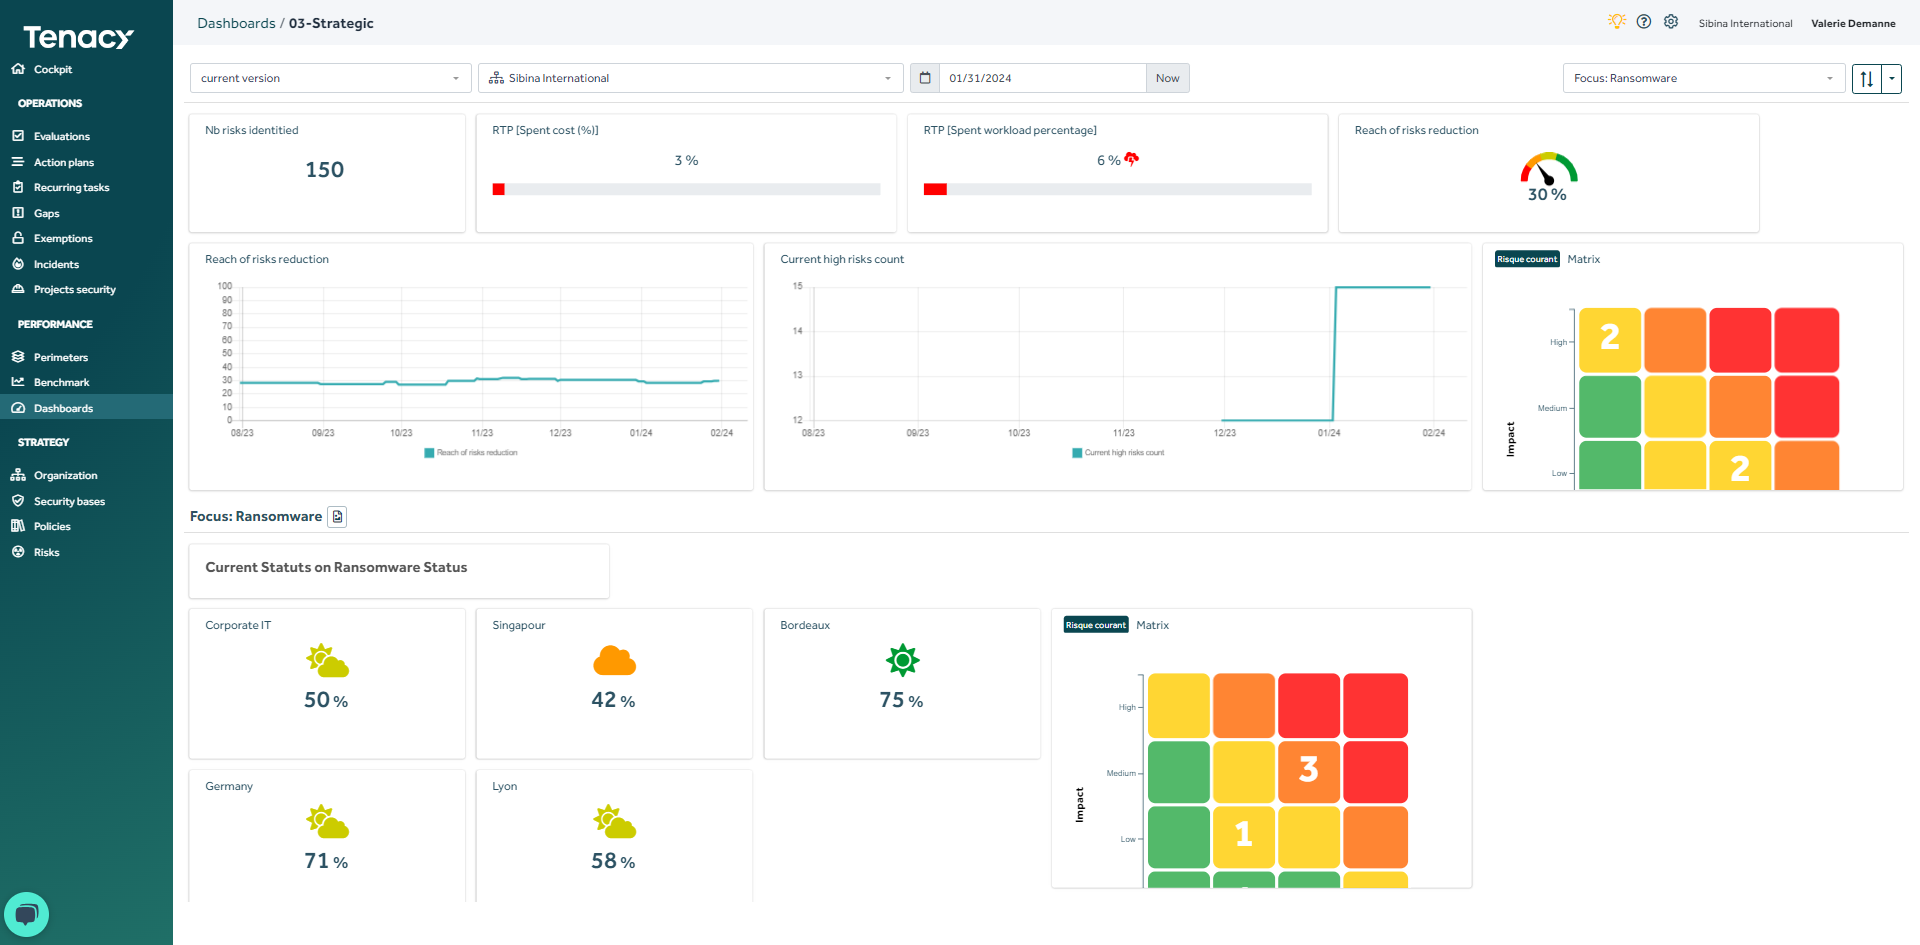Open Benchmark under Performance

[x=62, y=382]
